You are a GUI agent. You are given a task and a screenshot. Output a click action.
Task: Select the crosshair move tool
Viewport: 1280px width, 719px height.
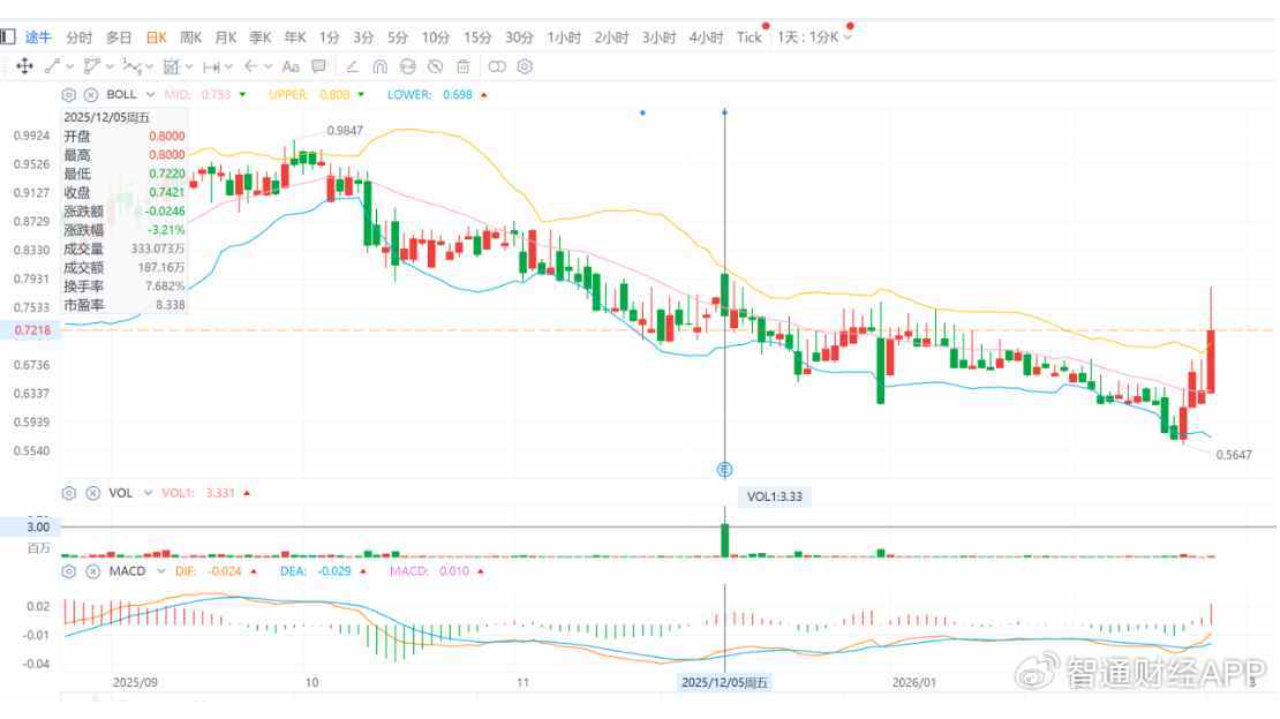[24, 66]
